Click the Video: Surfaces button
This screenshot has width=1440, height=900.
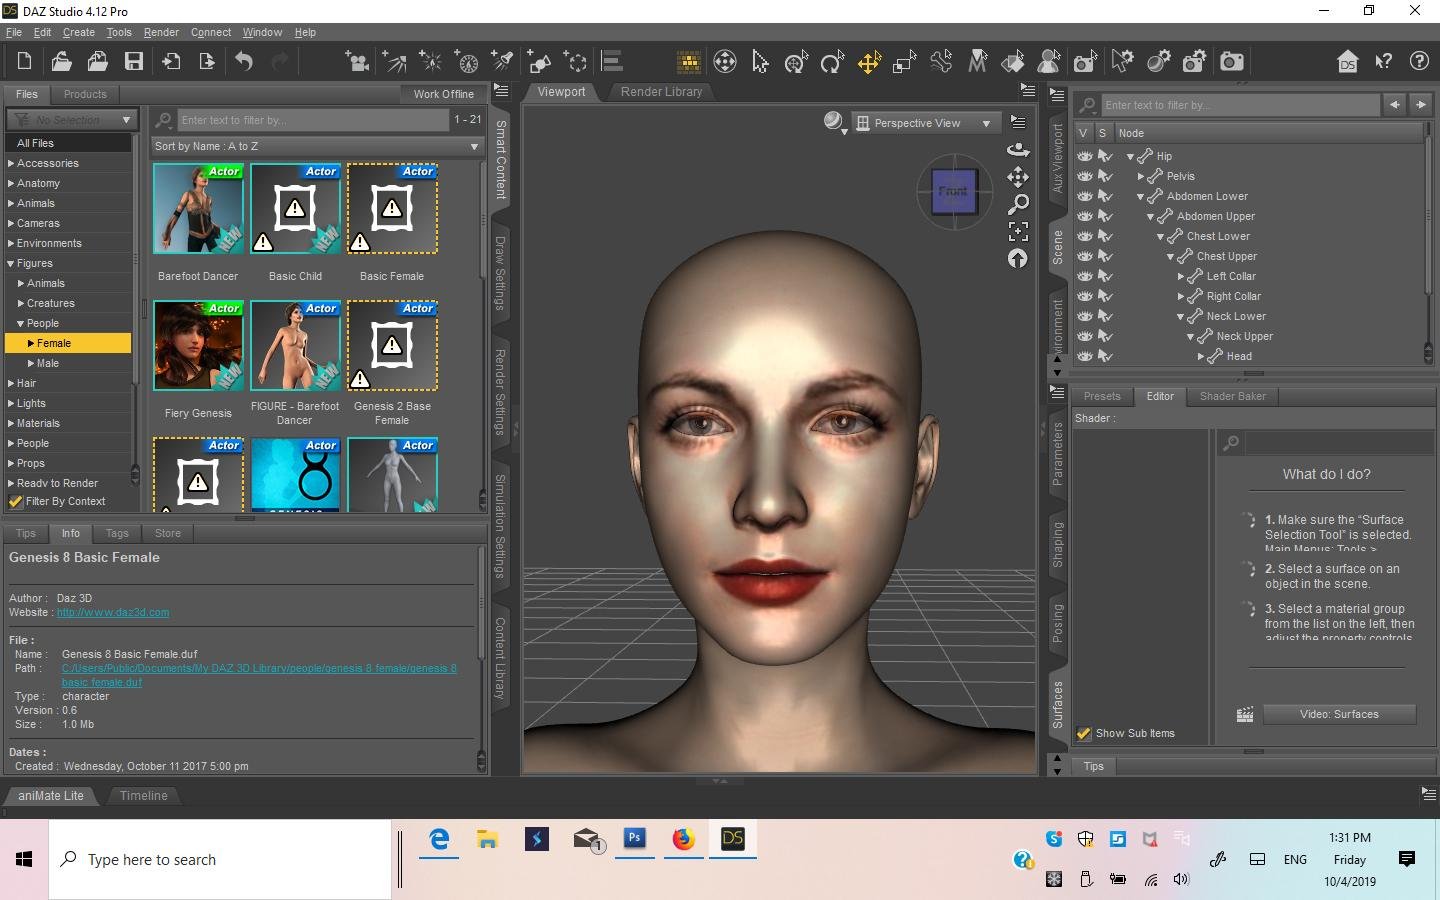(x=1339, y=714)
